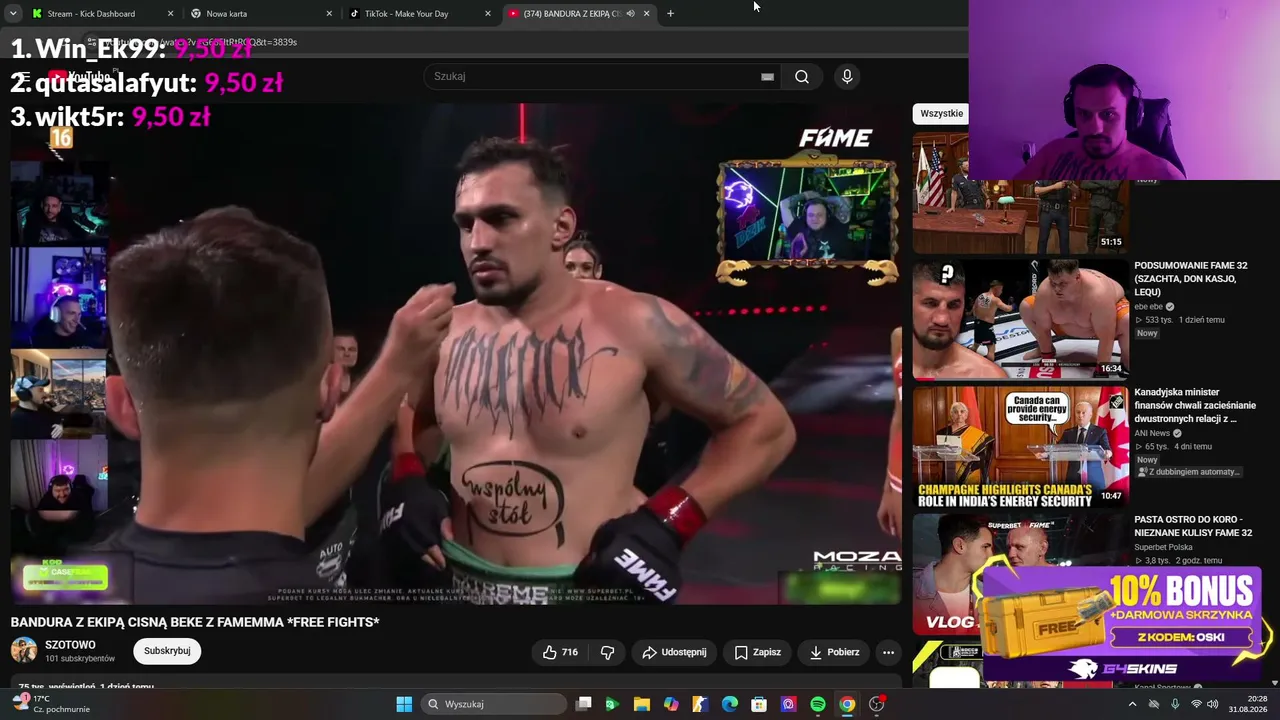Show hidden system tray icons chevron
Image resolution: width=1280 pixels, height=720 pixels.
(1132, 704)
